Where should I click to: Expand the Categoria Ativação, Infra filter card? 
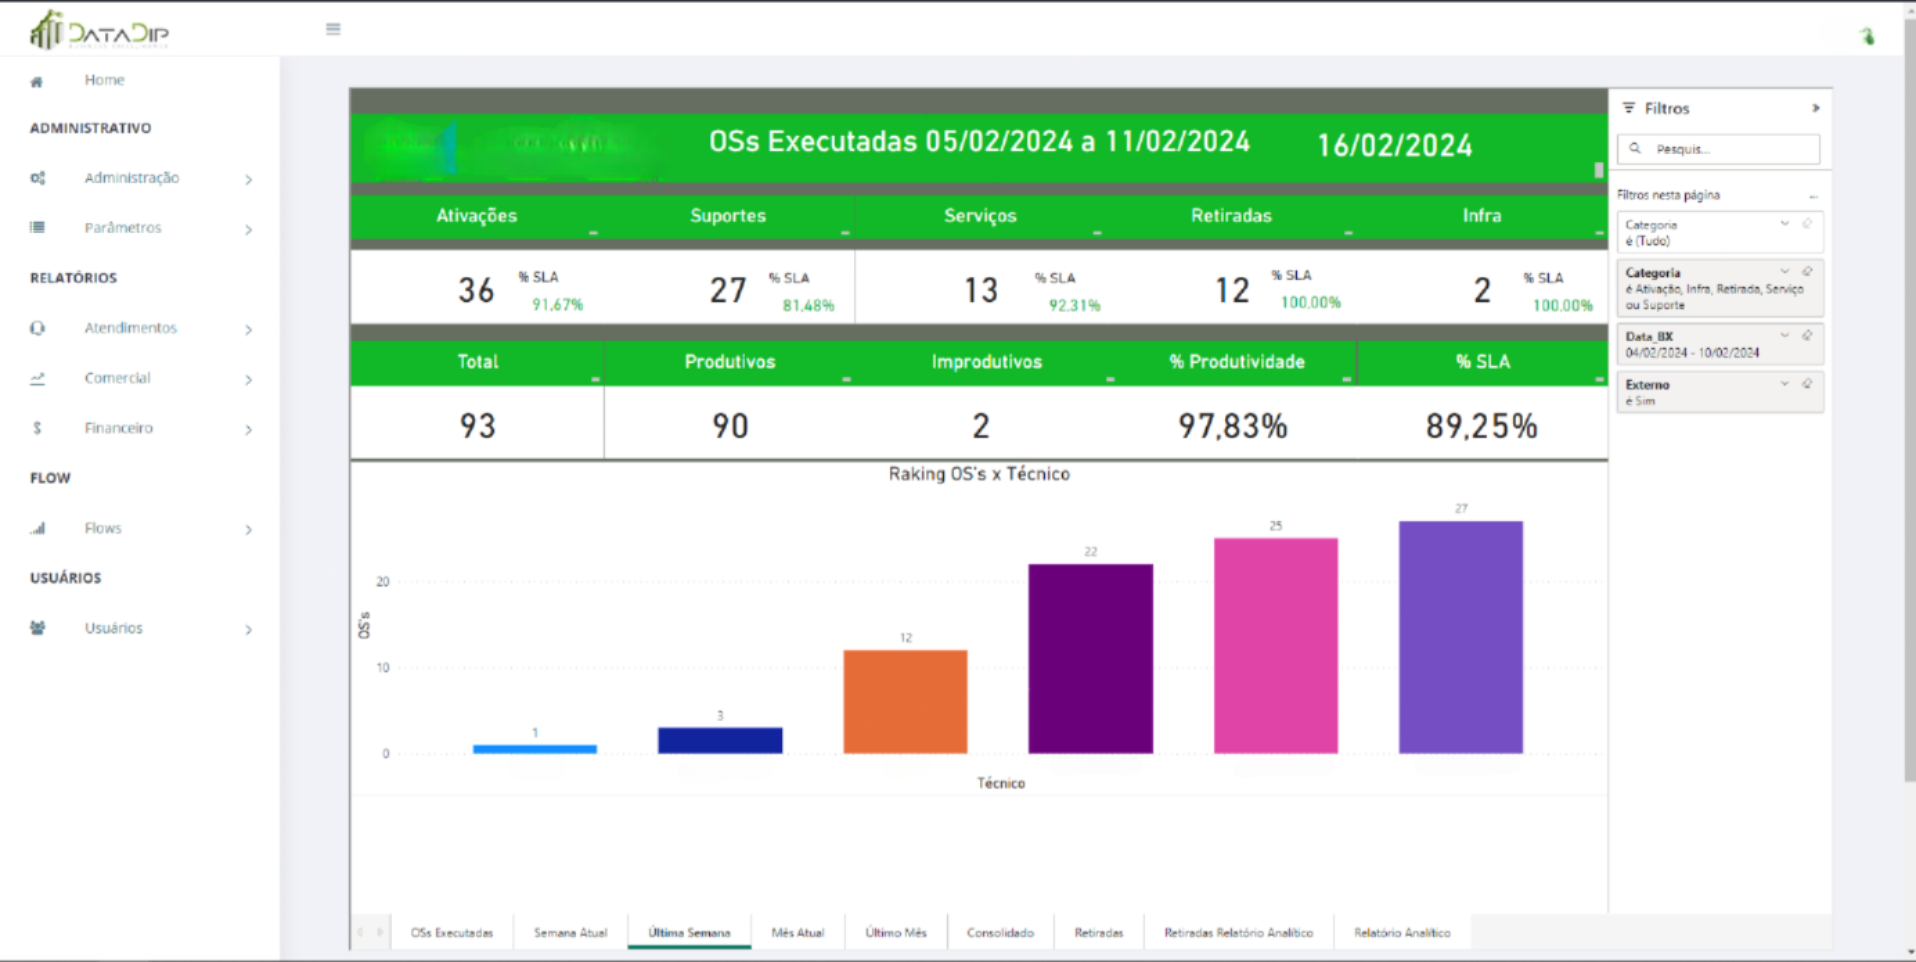[x=1785, y=271]
